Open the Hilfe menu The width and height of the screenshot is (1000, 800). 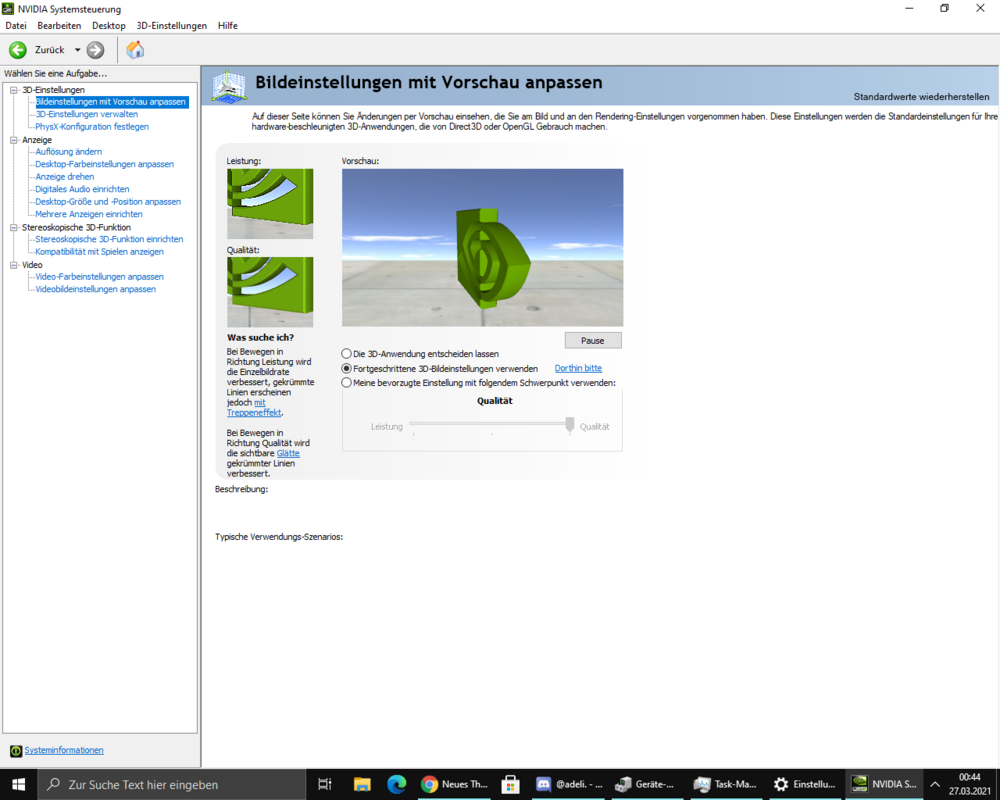227,25
